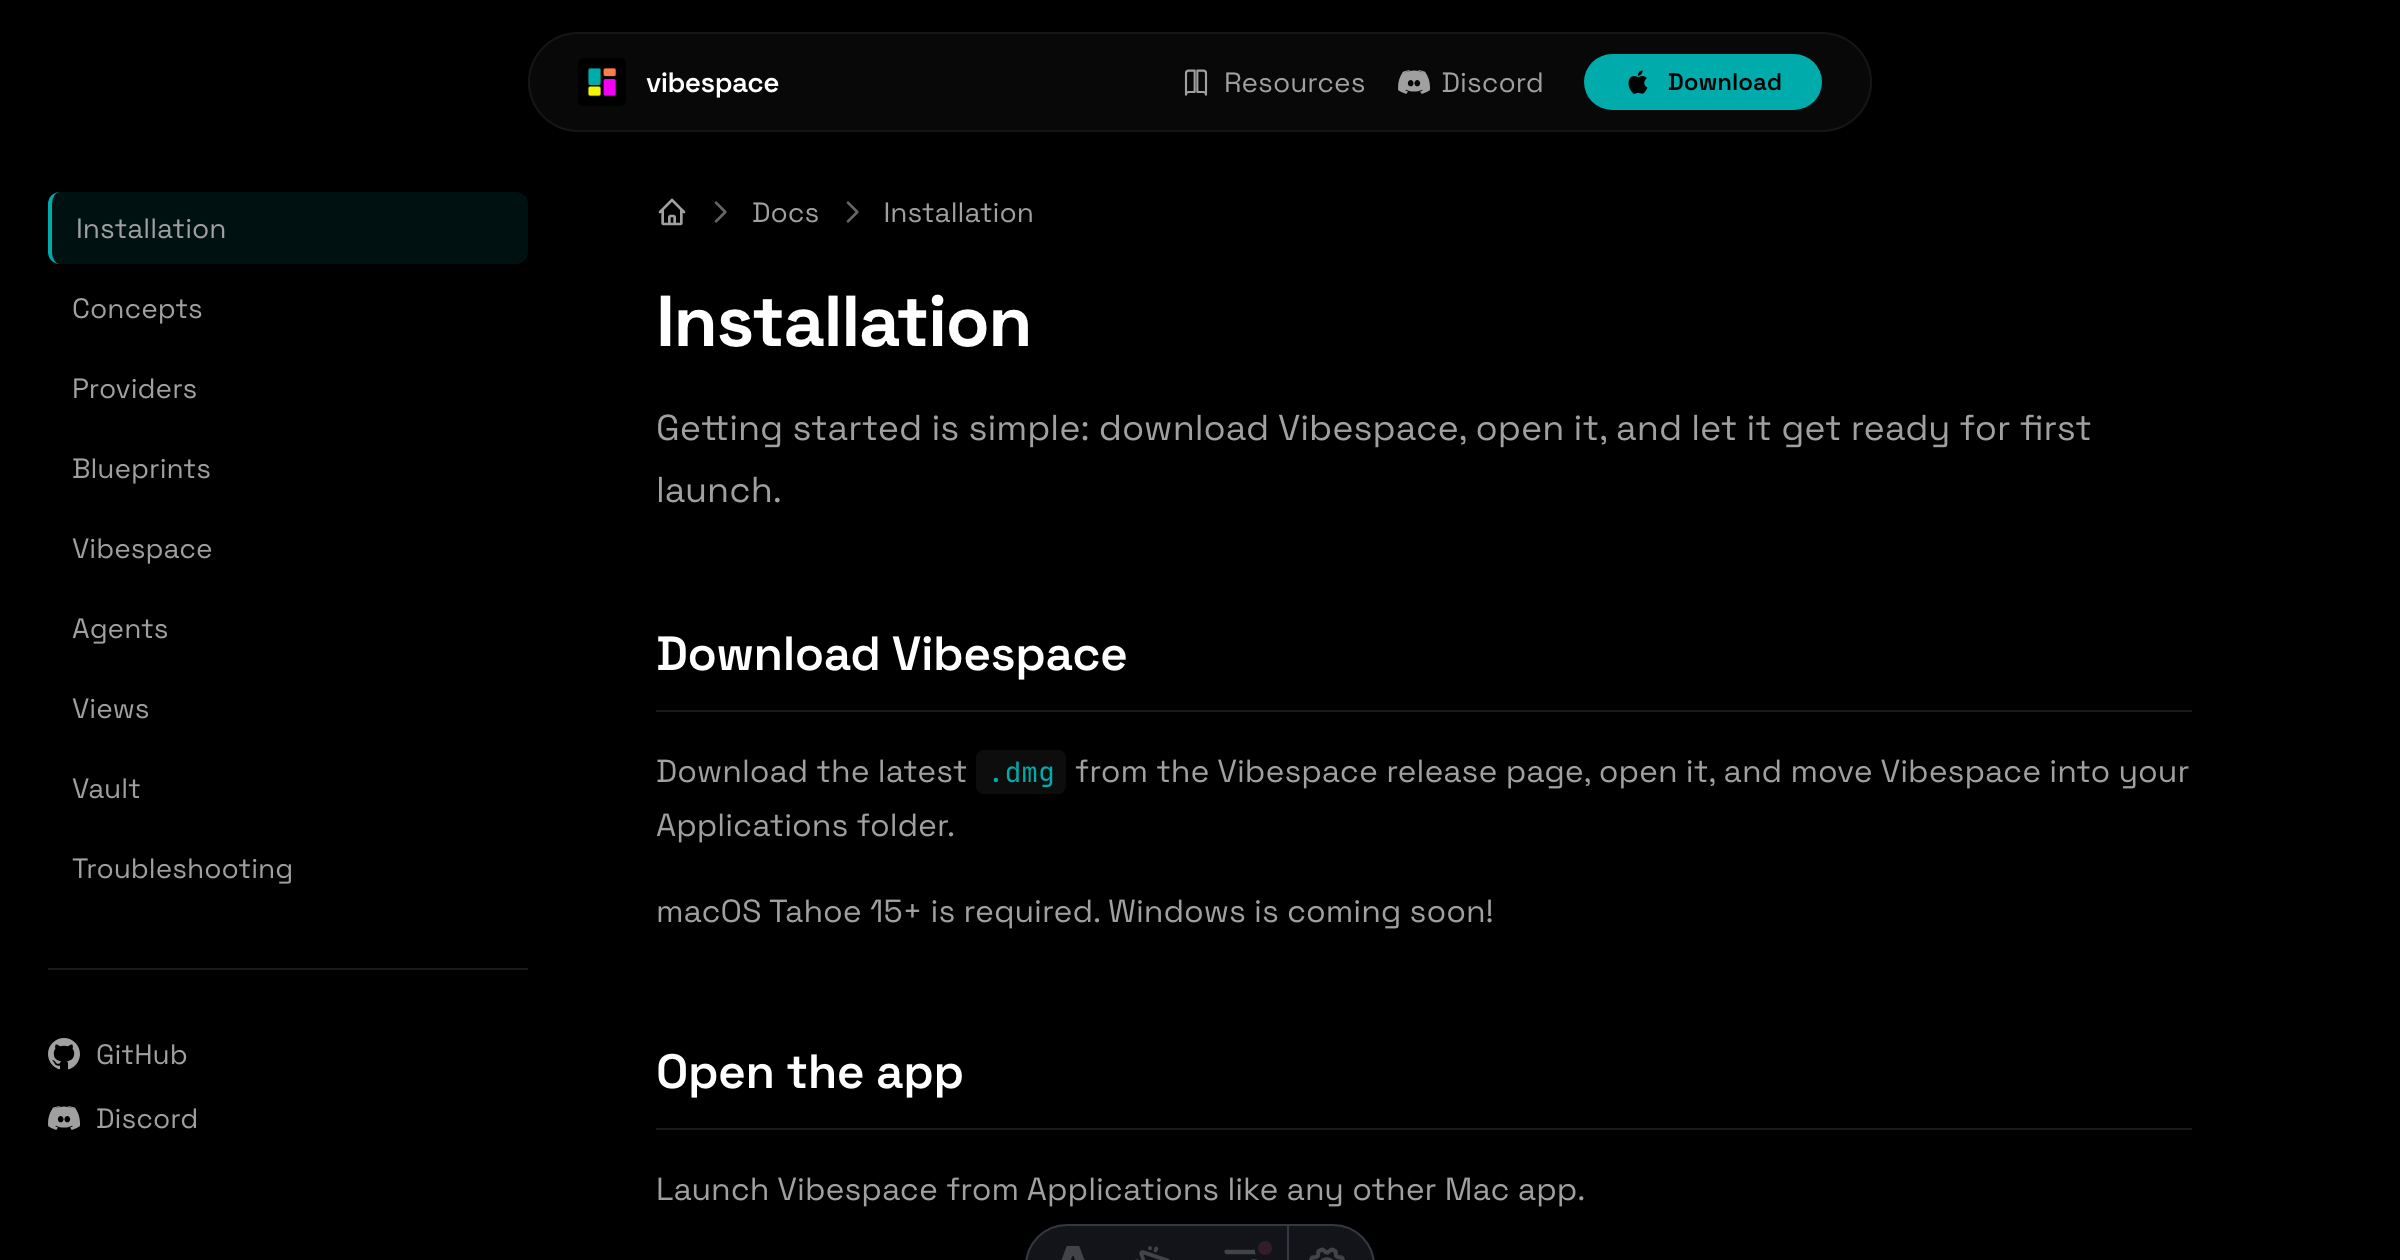Open the home breadcrumb icon
This screenshot has height=1260, width=2400.
tap(672, 212)
